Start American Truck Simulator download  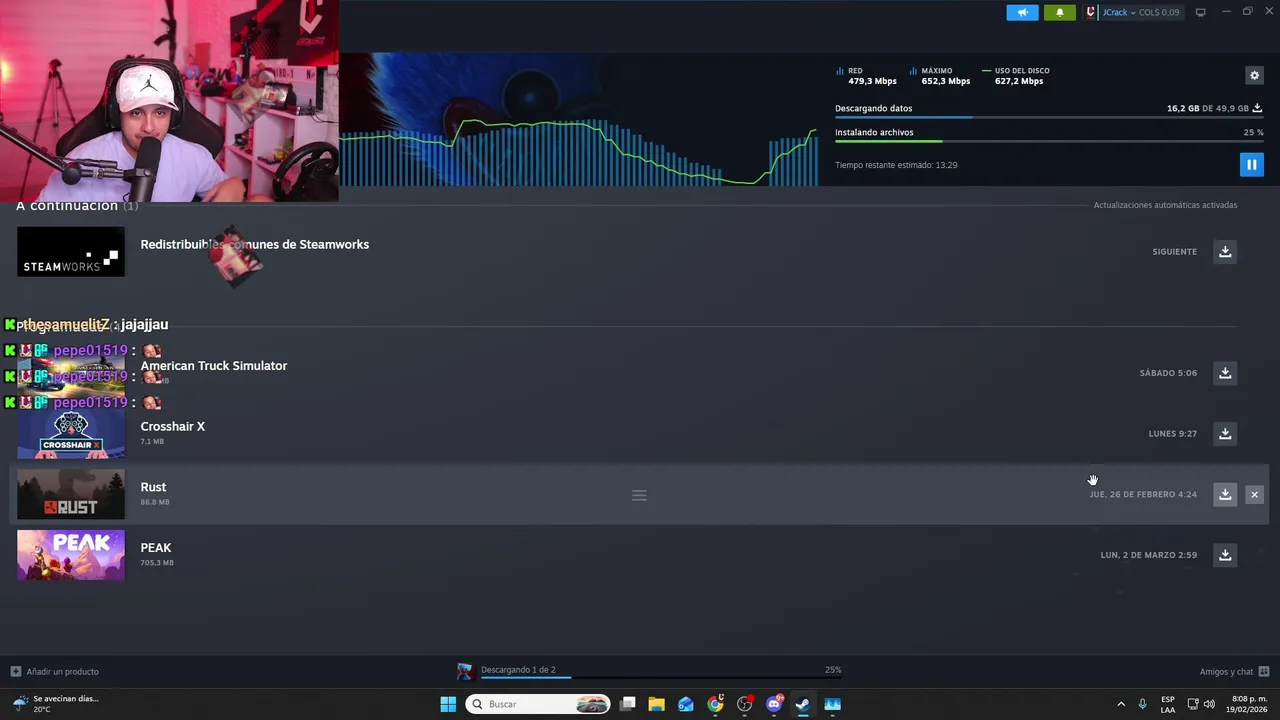pos(1225,372)
